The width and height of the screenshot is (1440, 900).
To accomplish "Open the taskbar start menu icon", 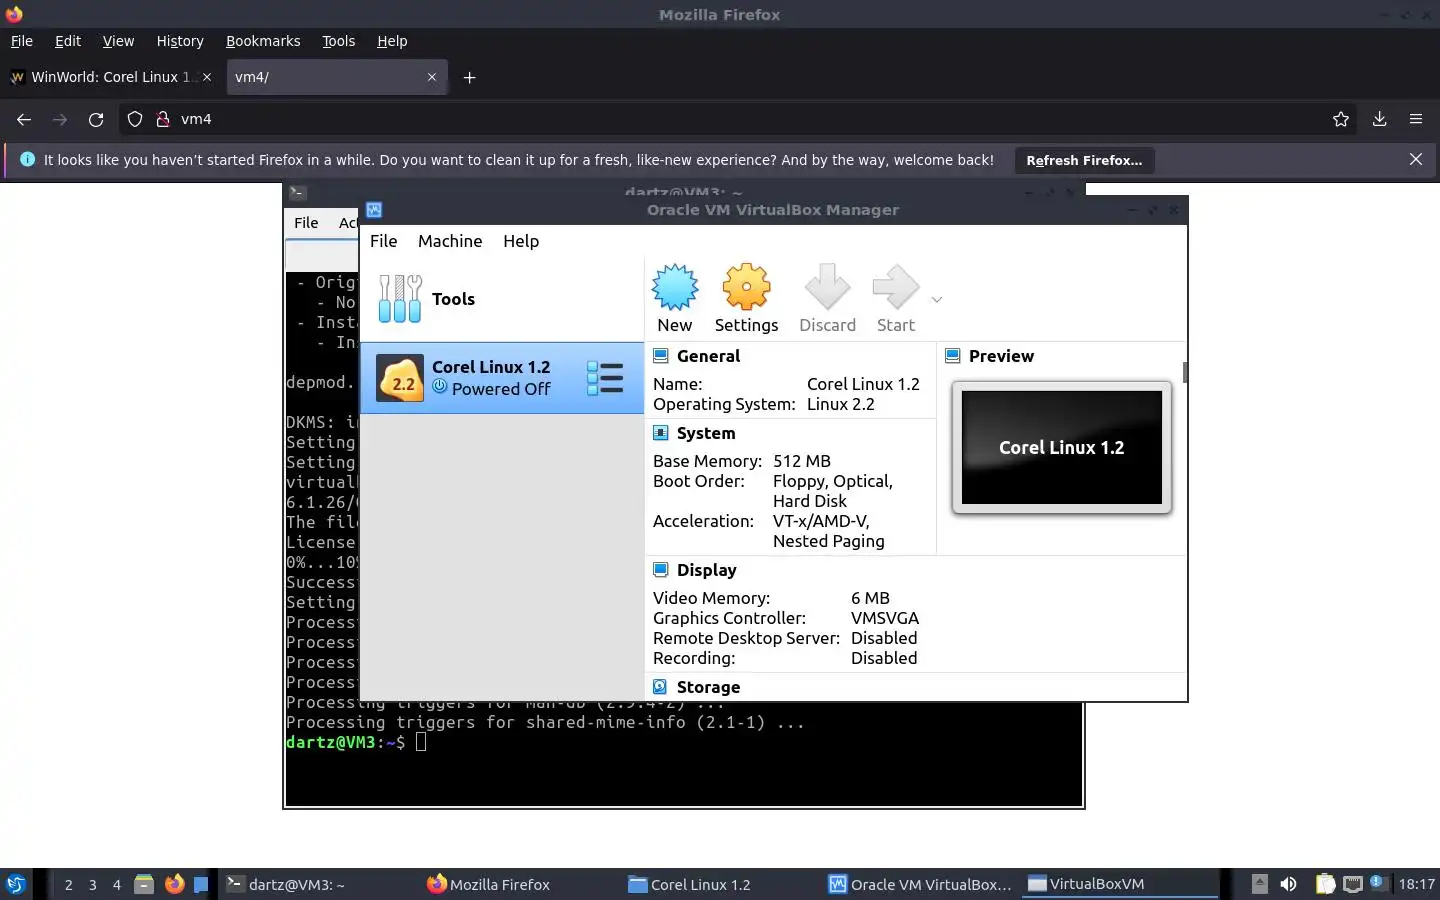I will coord(16,884).
